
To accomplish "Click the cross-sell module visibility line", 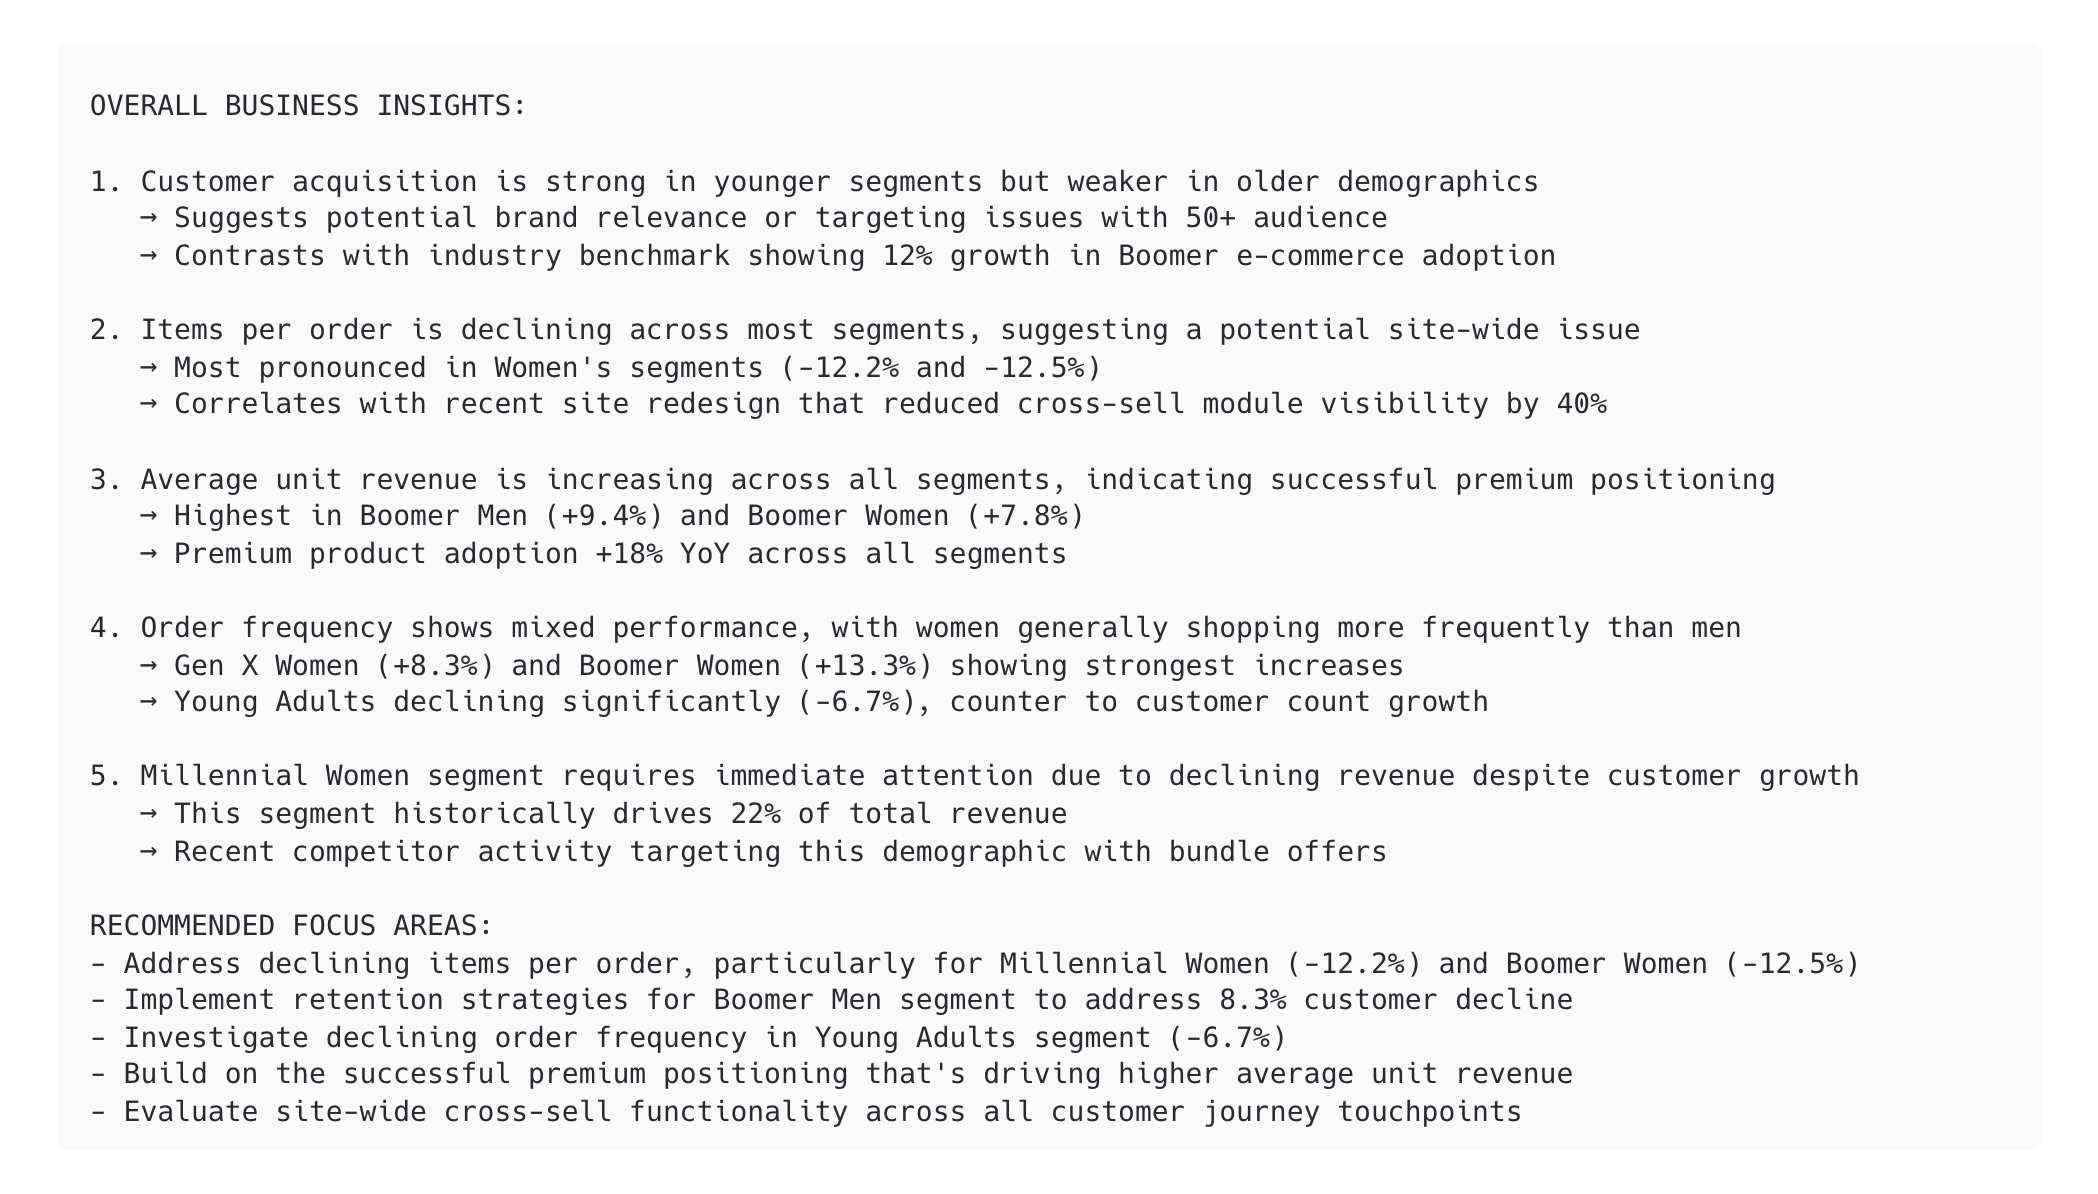I will tap(873, 404).
